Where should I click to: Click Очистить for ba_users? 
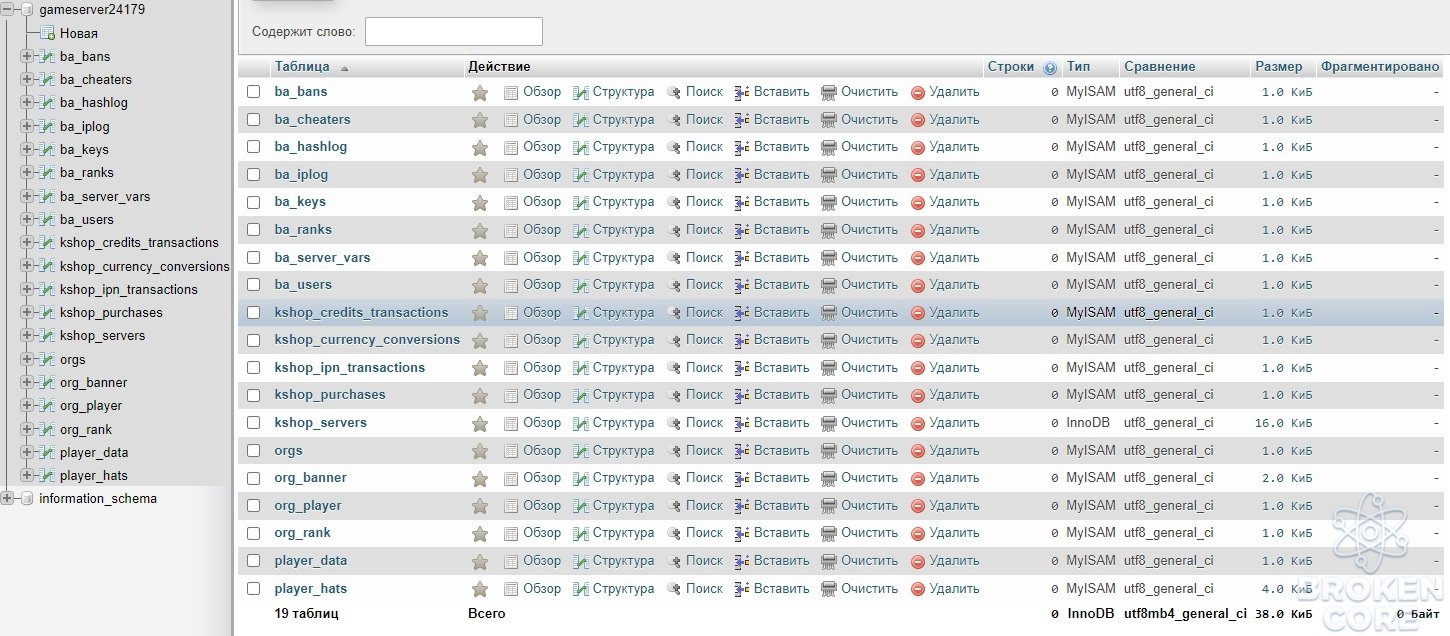click(x=869, y=285)
